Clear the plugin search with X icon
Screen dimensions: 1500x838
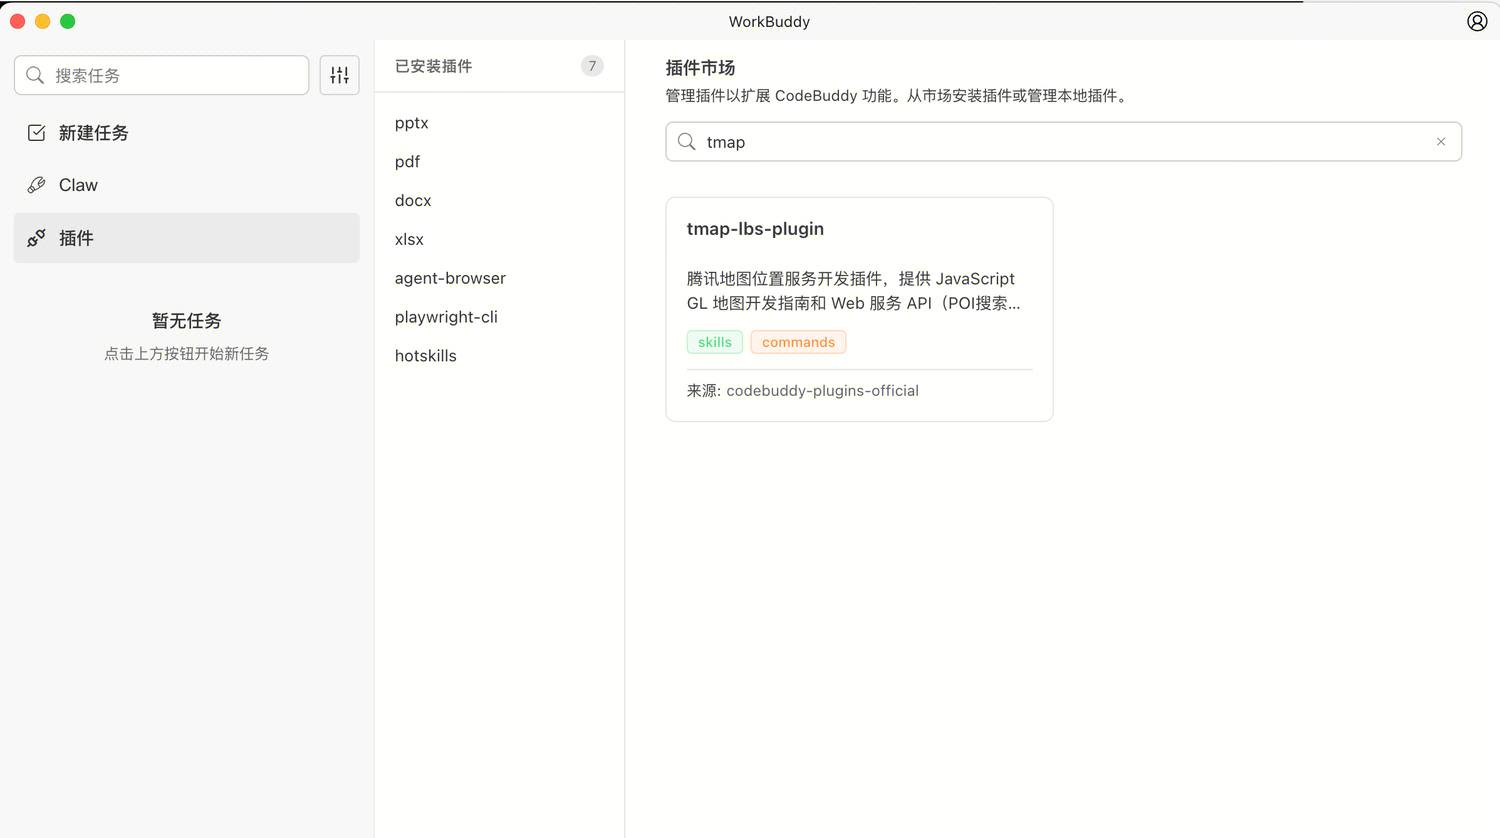(1440, 142)
